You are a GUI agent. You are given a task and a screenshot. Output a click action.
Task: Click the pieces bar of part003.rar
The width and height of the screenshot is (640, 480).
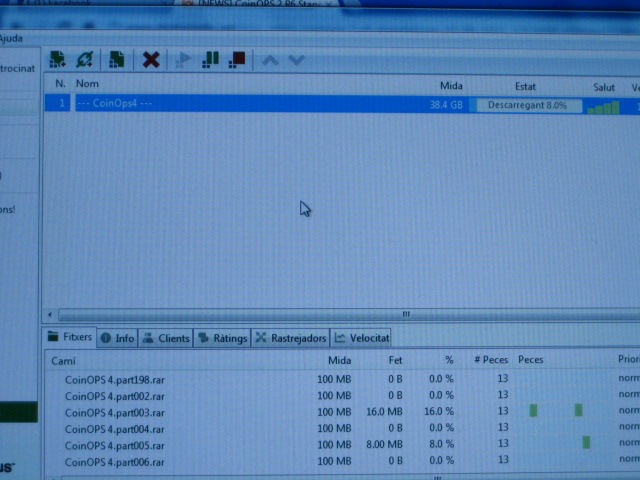(563, 410)
